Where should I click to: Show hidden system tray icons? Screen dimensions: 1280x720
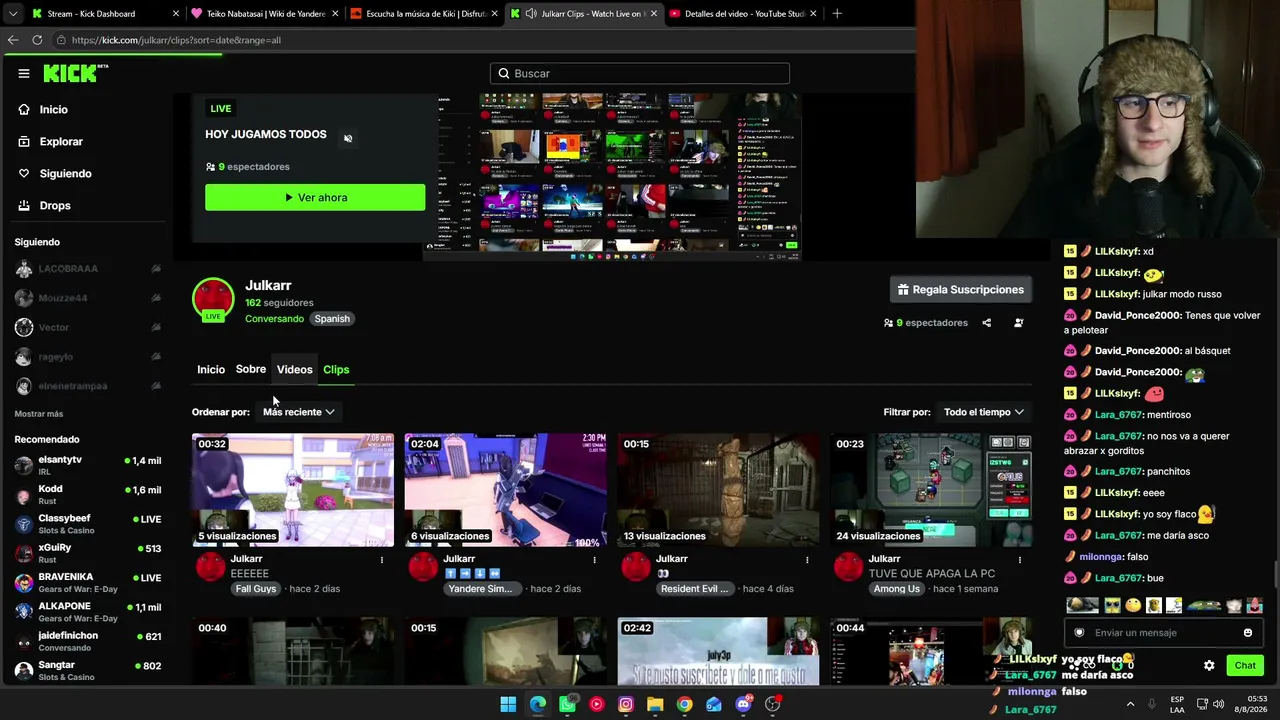point(1131,704)
